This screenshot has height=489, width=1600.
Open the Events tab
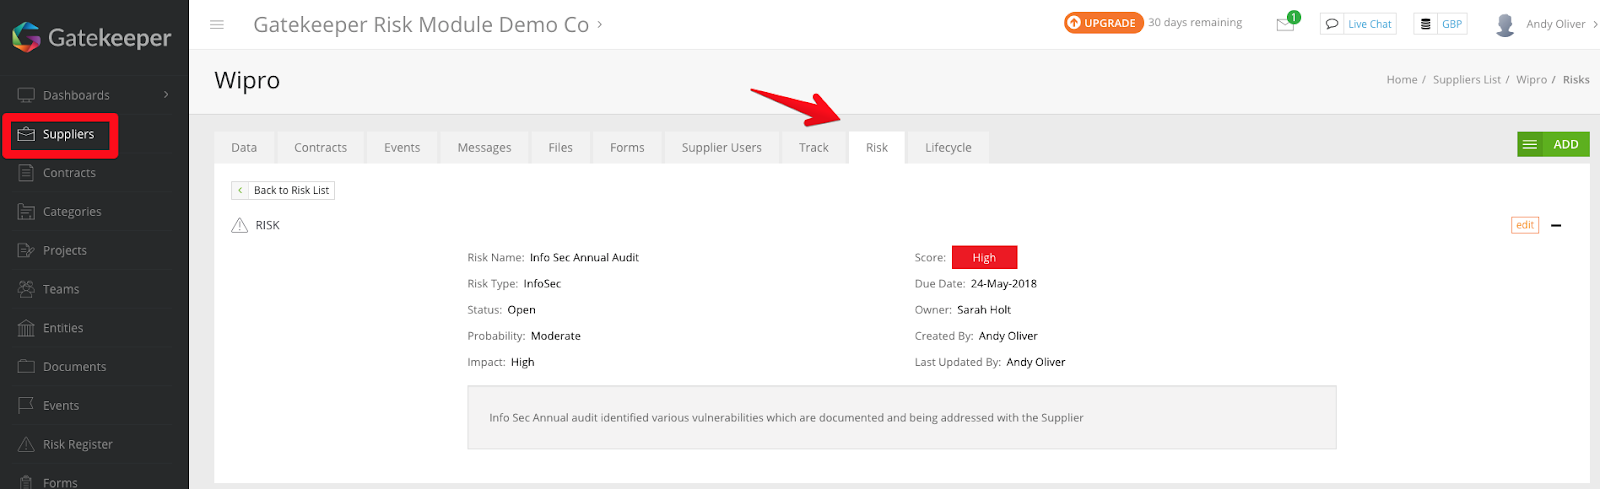click(402, 147)
